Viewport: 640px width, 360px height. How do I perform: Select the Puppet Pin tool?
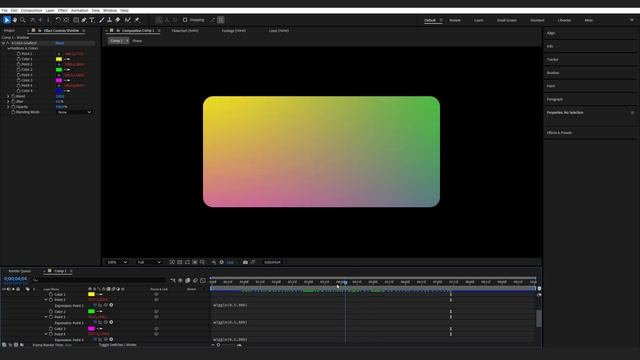coord(138,20)
